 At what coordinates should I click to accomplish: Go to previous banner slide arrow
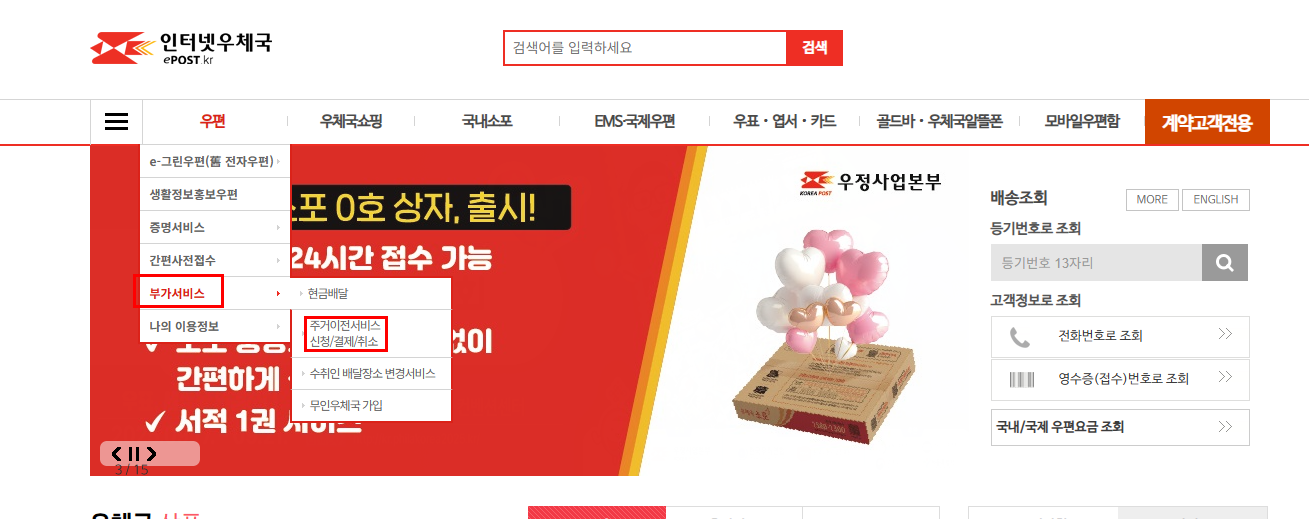[117, 454]
